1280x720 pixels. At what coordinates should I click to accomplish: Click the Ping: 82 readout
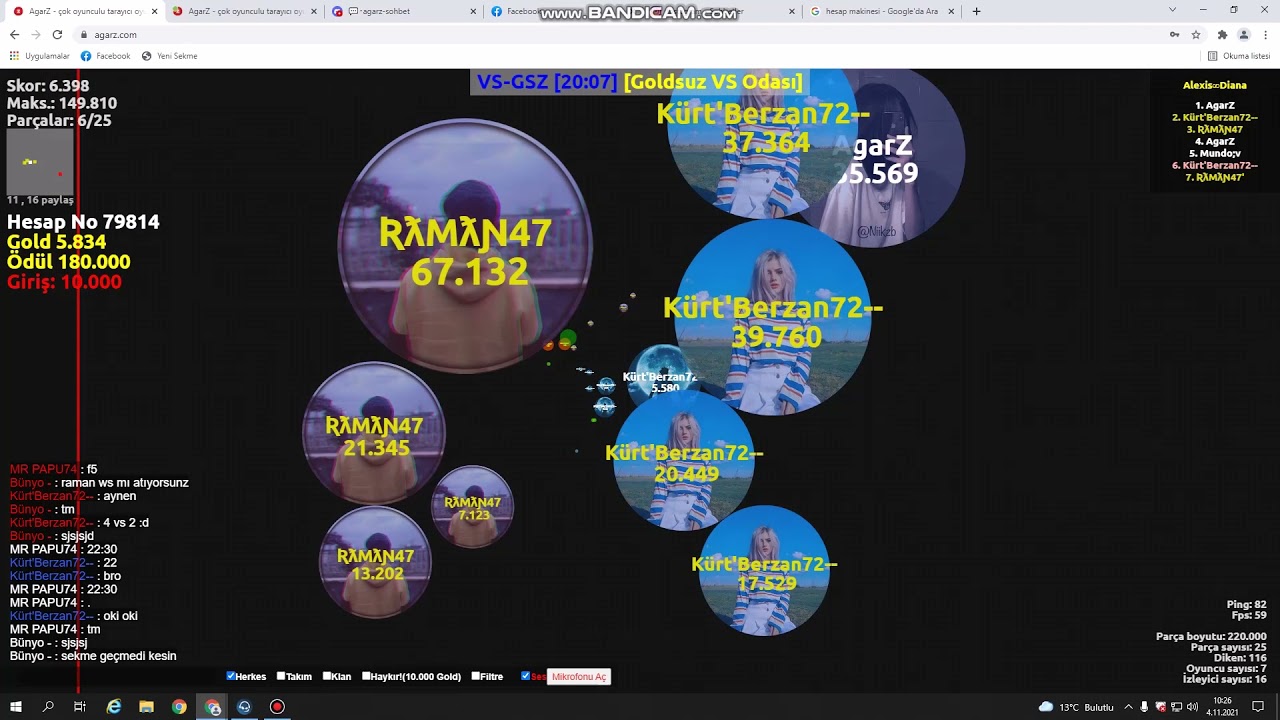(1247, 604)
